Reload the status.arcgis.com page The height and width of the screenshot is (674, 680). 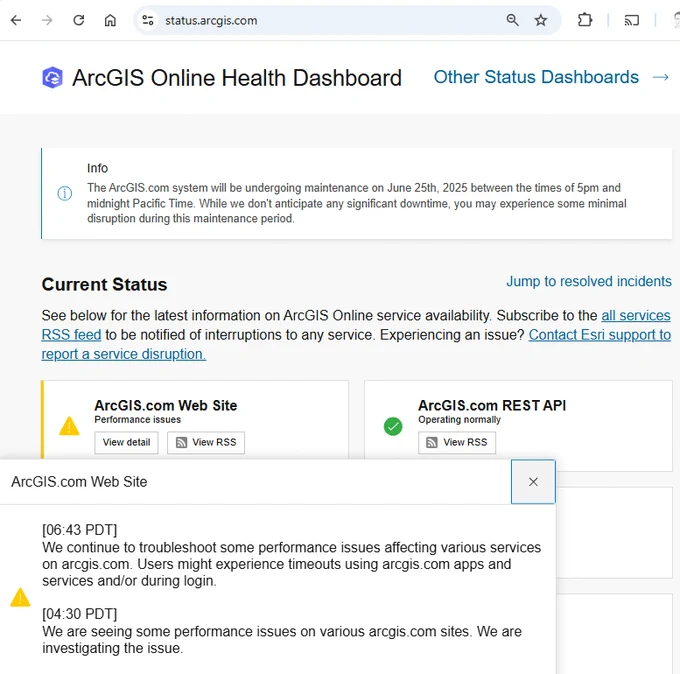pos(78,20)
